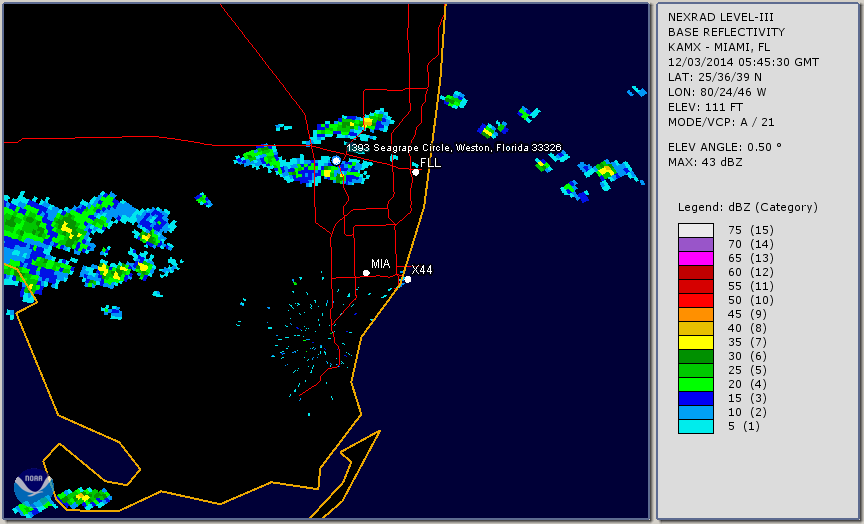Select the 70 dBZ purple legend swatch
Image resolution: width=864 pixels, height=524 pixels.
tap(696, 244)
